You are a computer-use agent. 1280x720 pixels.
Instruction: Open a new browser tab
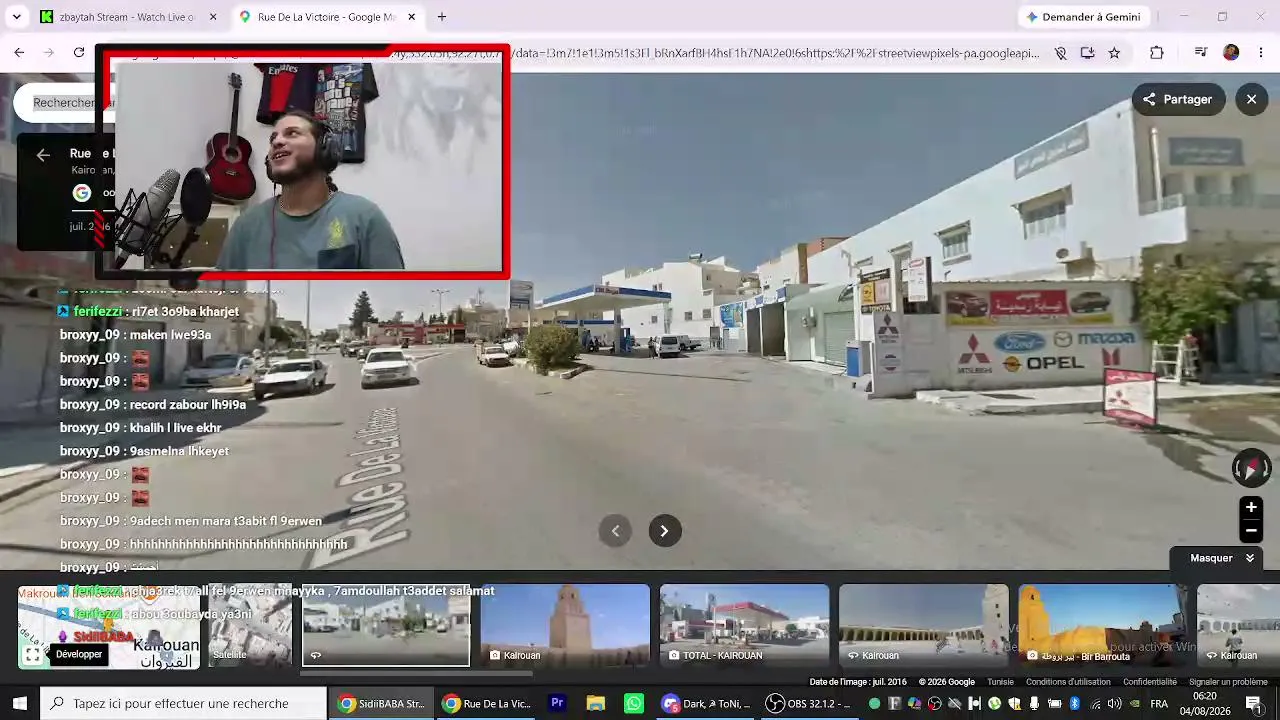(x=442, y=17)
